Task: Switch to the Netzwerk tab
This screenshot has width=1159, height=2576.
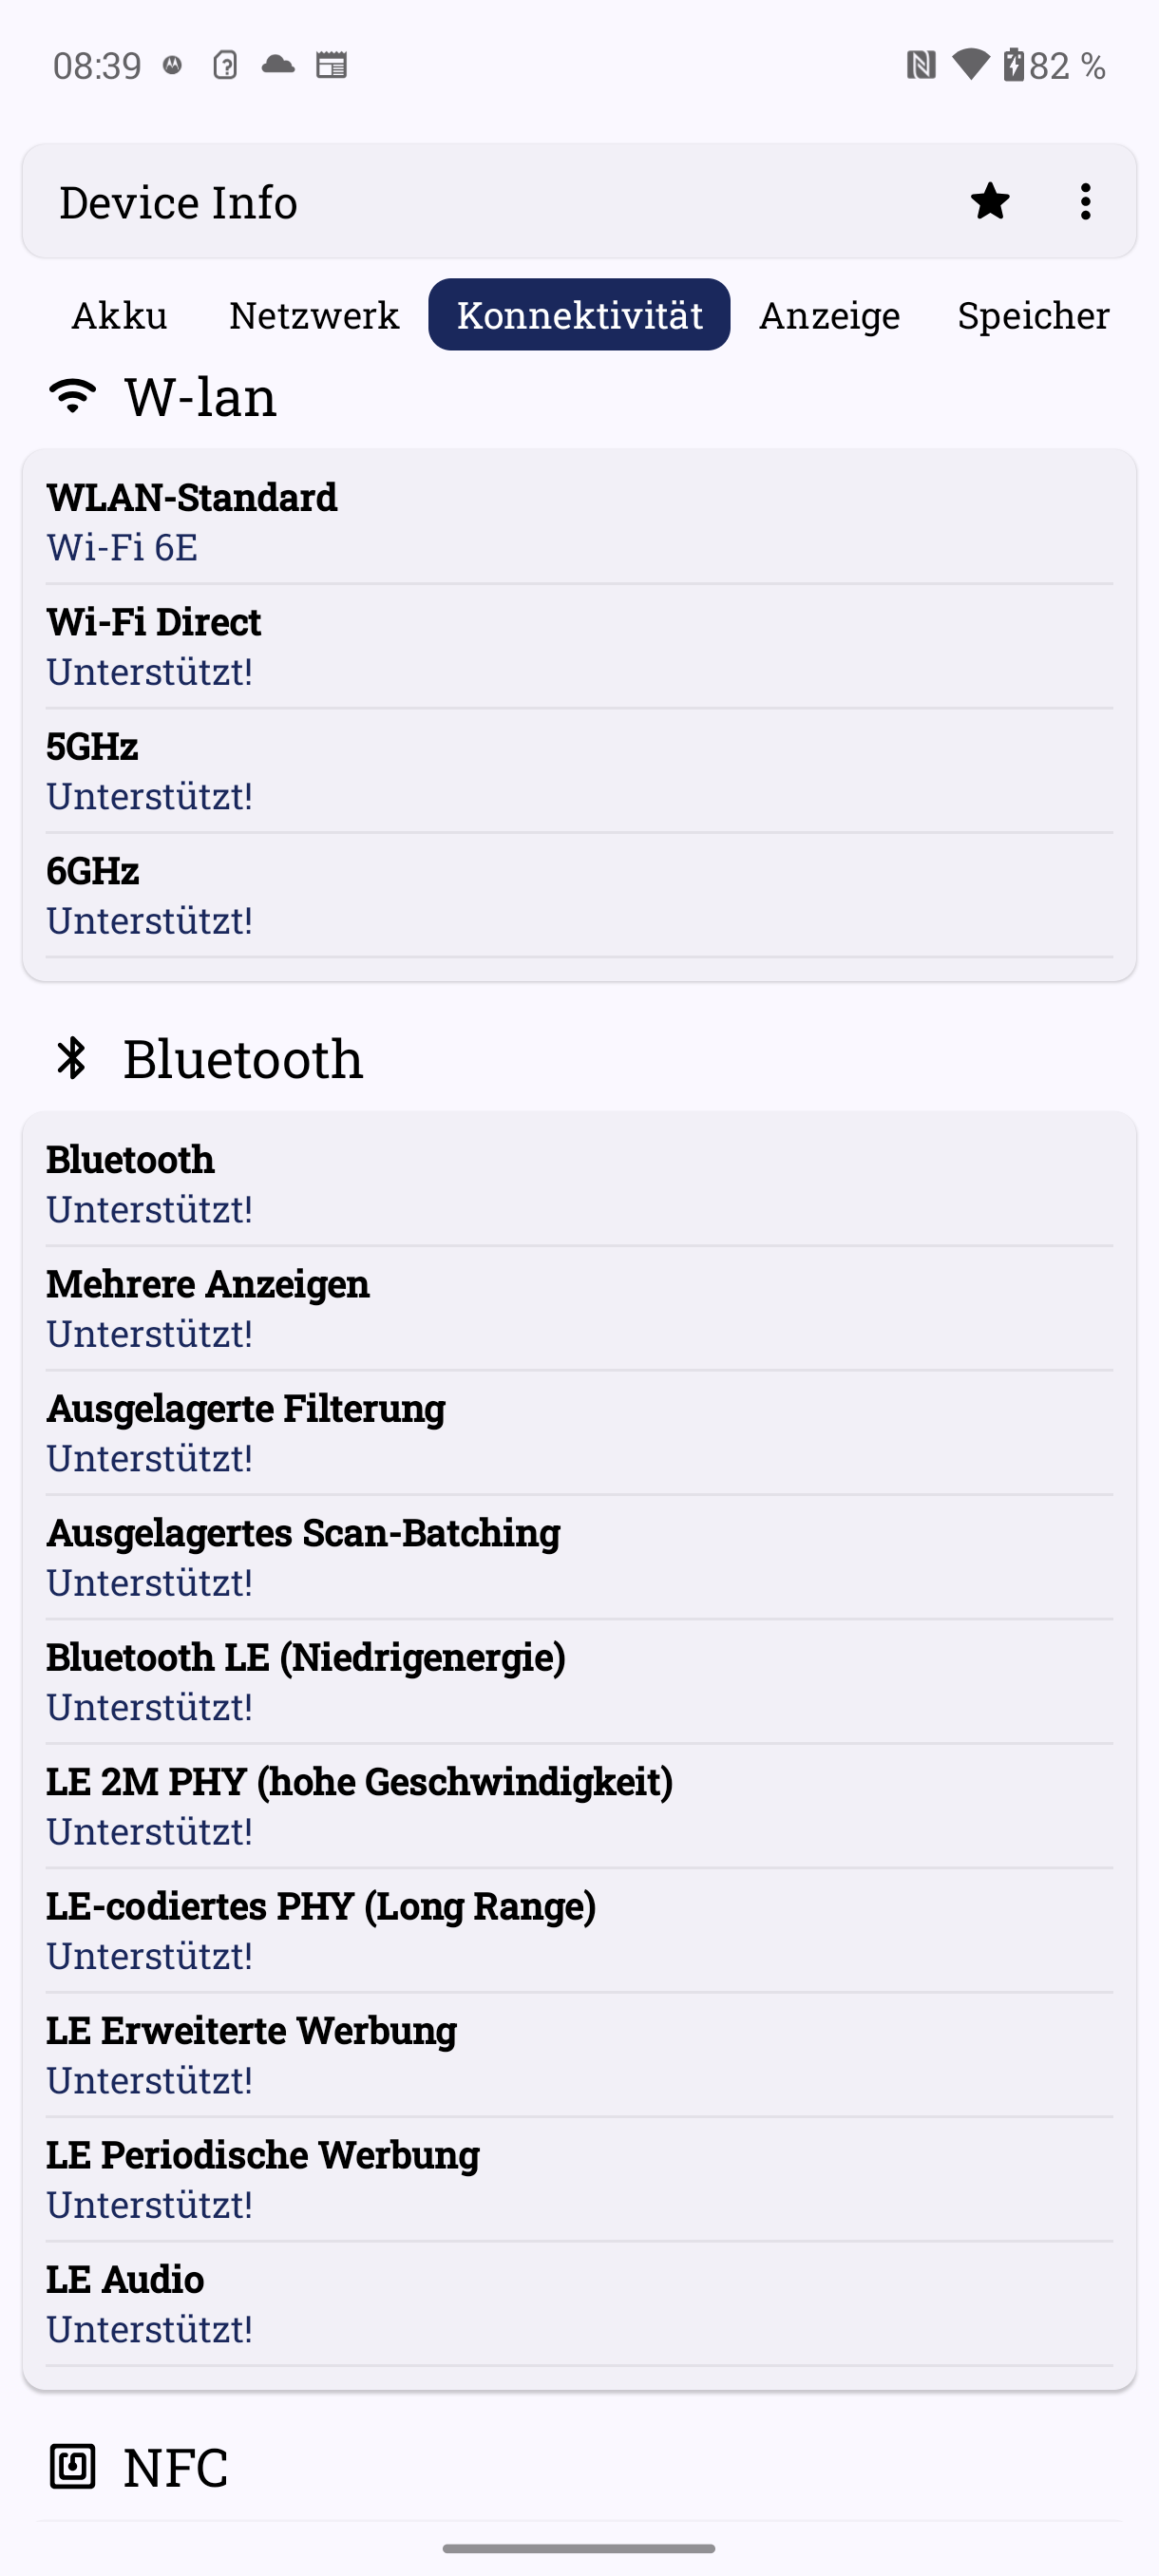Action: [x=314, y=315]
